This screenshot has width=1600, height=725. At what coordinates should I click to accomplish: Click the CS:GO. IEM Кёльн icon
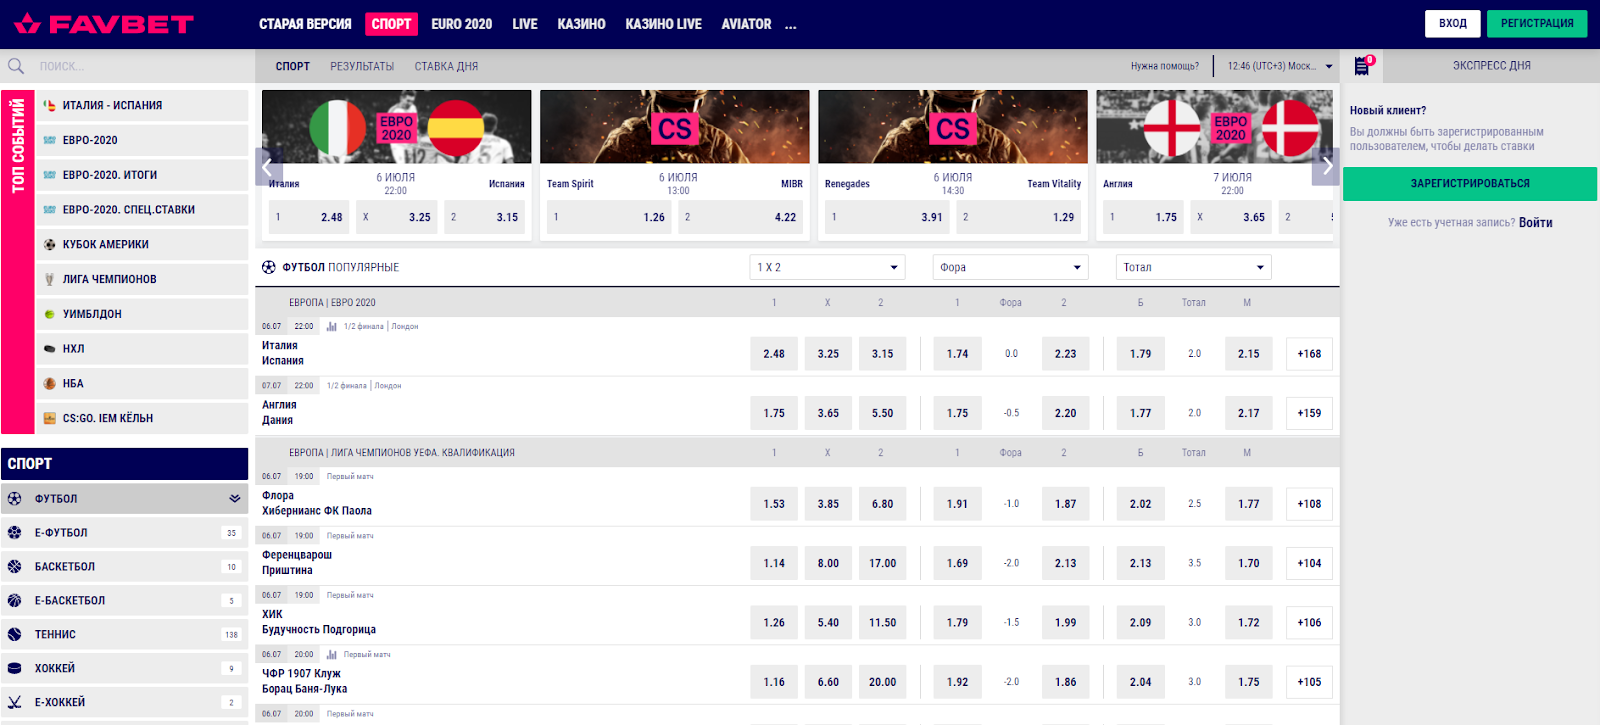point(49,418)
